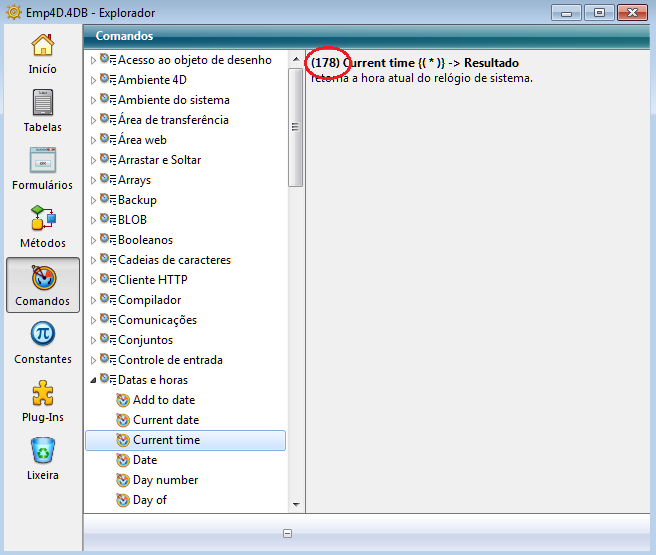Click the icon beside Current time
This screenshot has width=656, height=555.
pos(123,440)
